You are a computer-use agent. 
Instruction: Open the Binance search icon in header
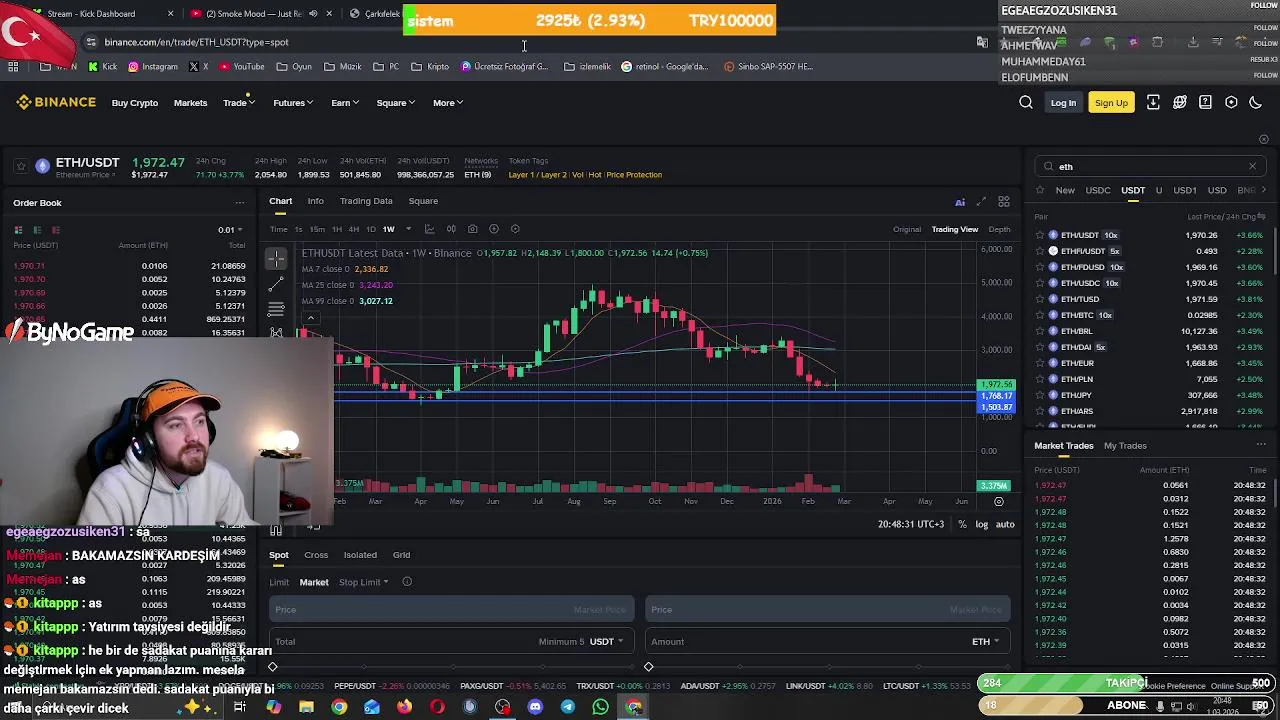1026,102
